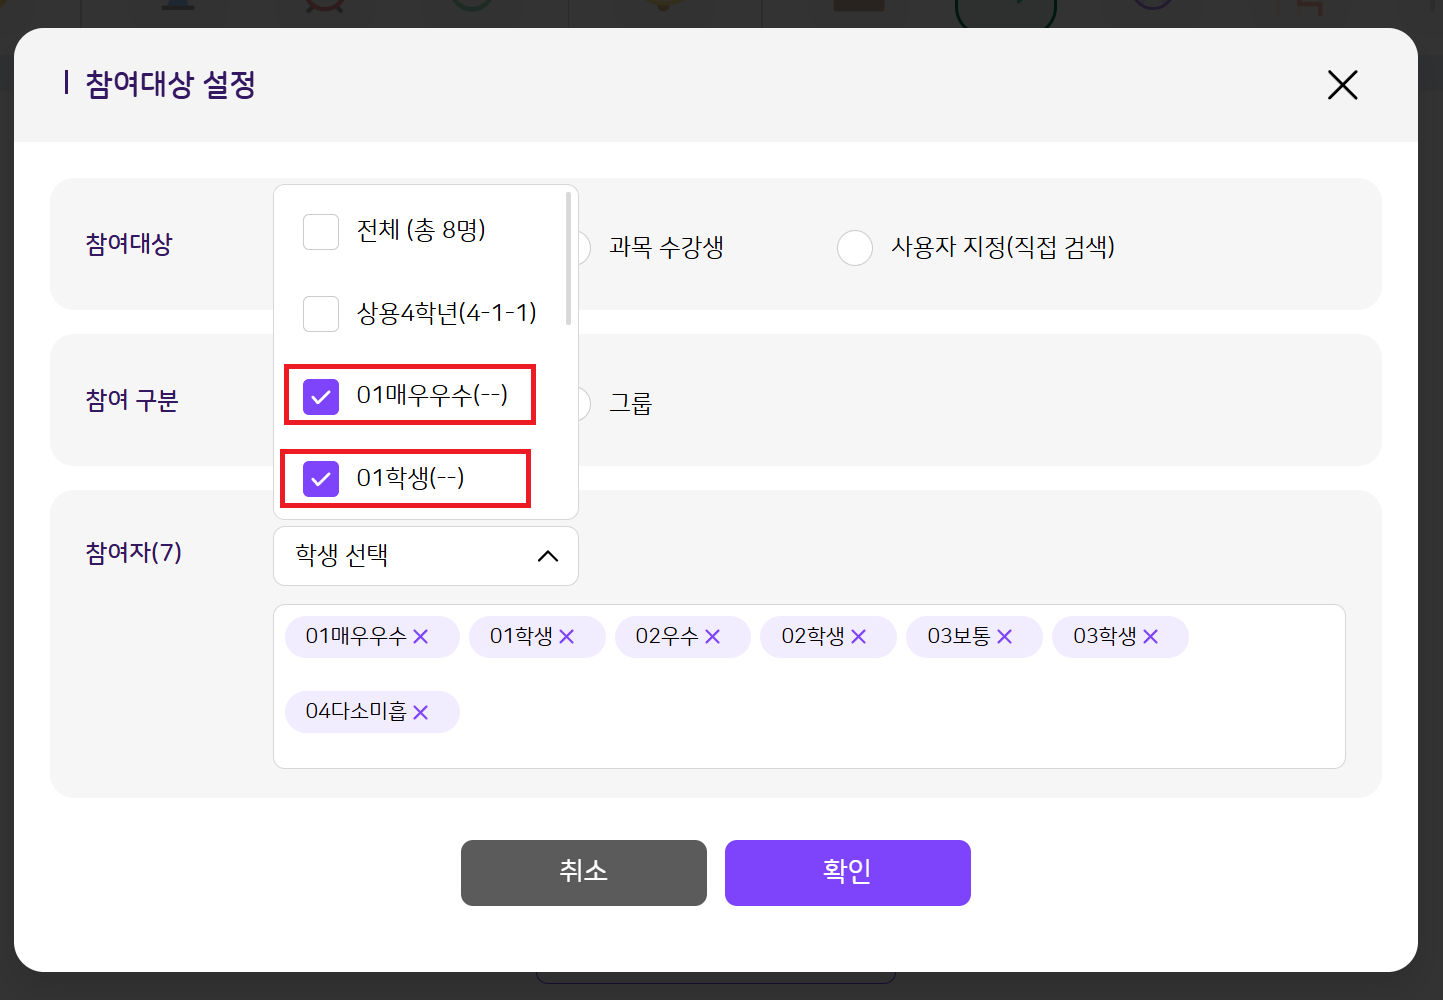Delete 02학생 chip with X icon
Viewport: 1443px width, 1000px height.
(x=859, y=637)
